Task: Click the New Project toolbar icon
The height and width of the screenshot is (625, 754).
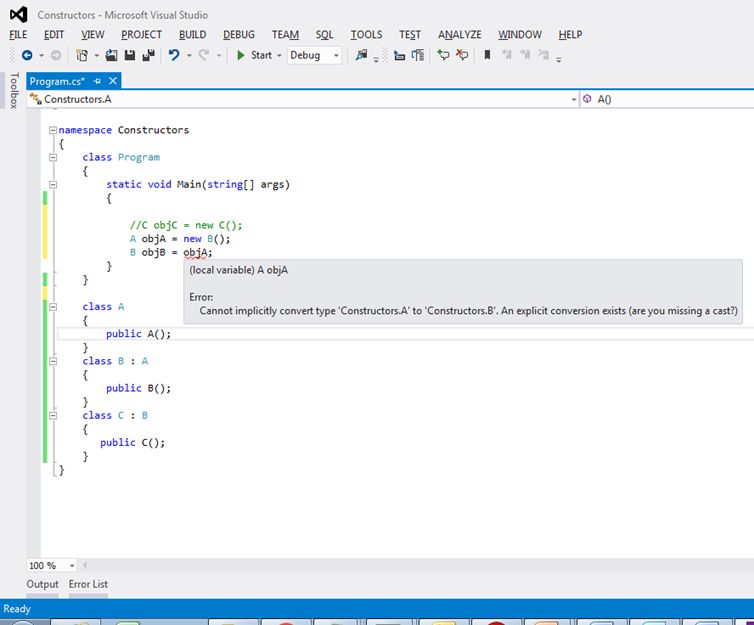Action: pos(83,56)
